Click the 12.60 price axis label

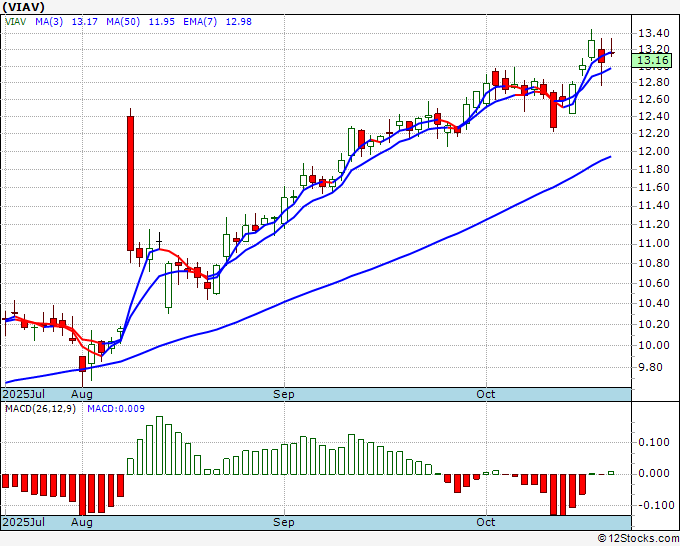[x=654, y=99]
